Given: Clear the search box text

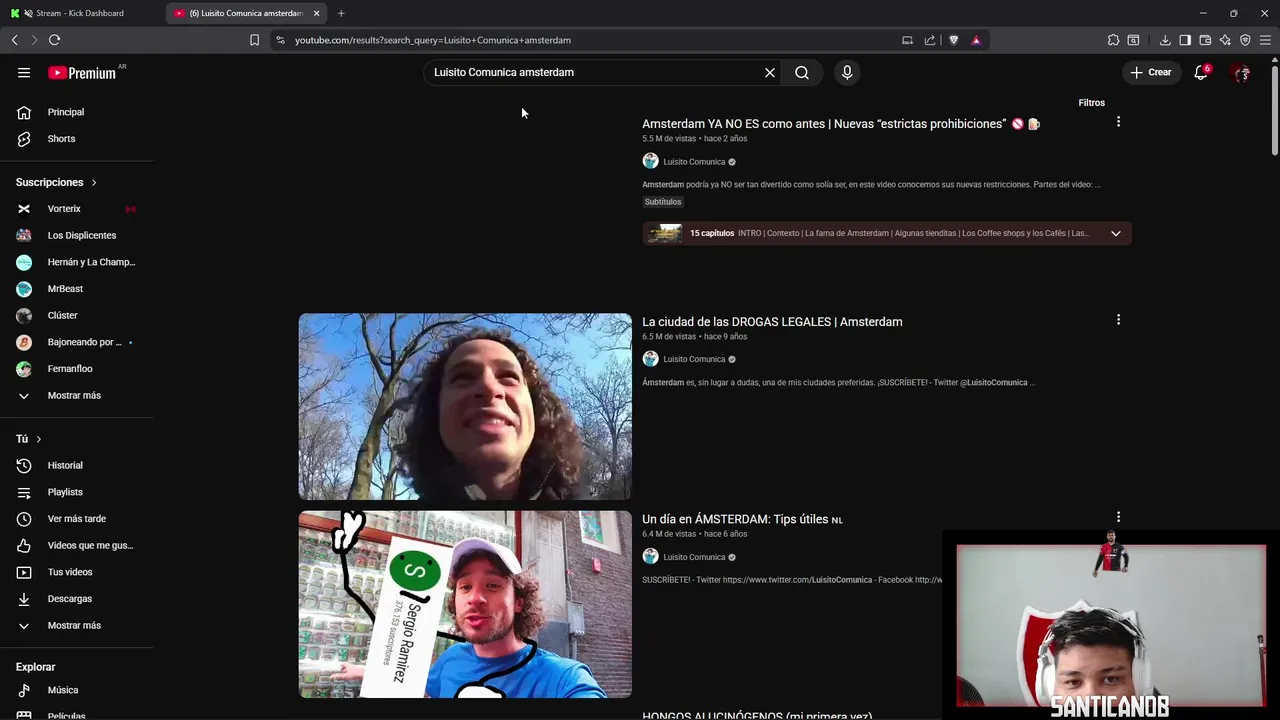Looking at the screenshot, I should 770,72.
